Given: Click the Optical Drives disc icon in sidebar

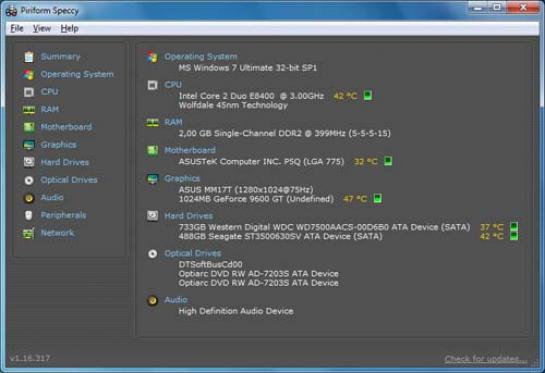Looking at the screenshot, I should pyautogui.click(x=29, y=180).
